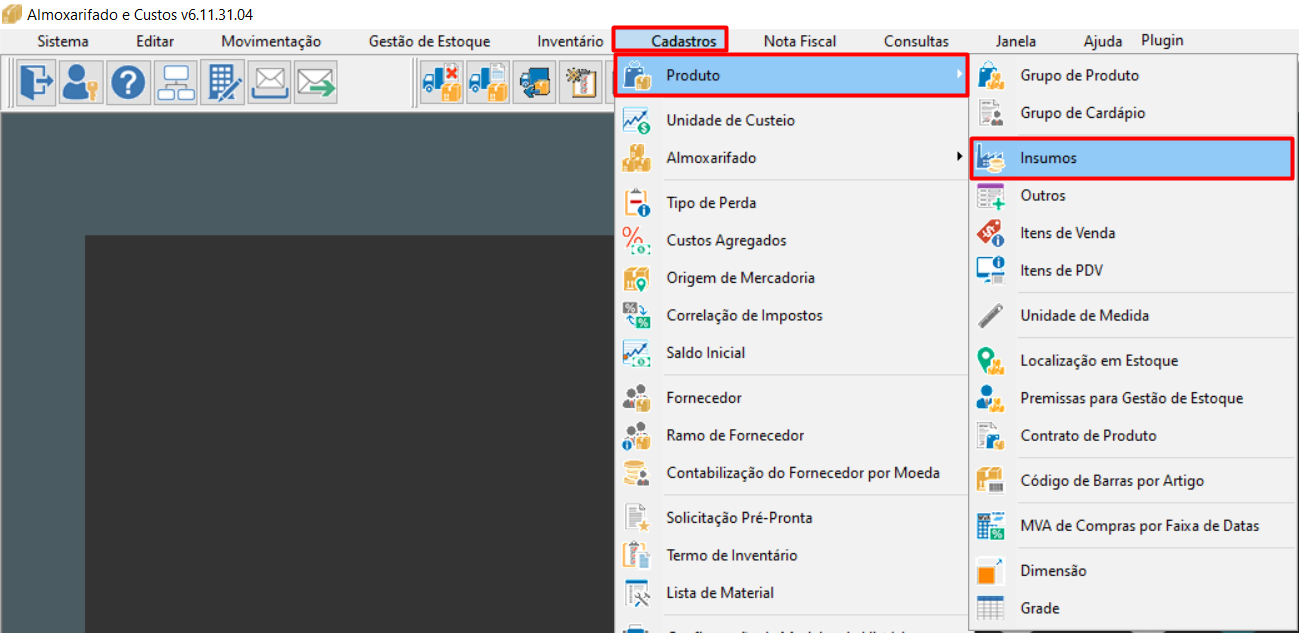Open help via the question mark icon
This screenshot has width=1299, height=633.
[128, 82]
